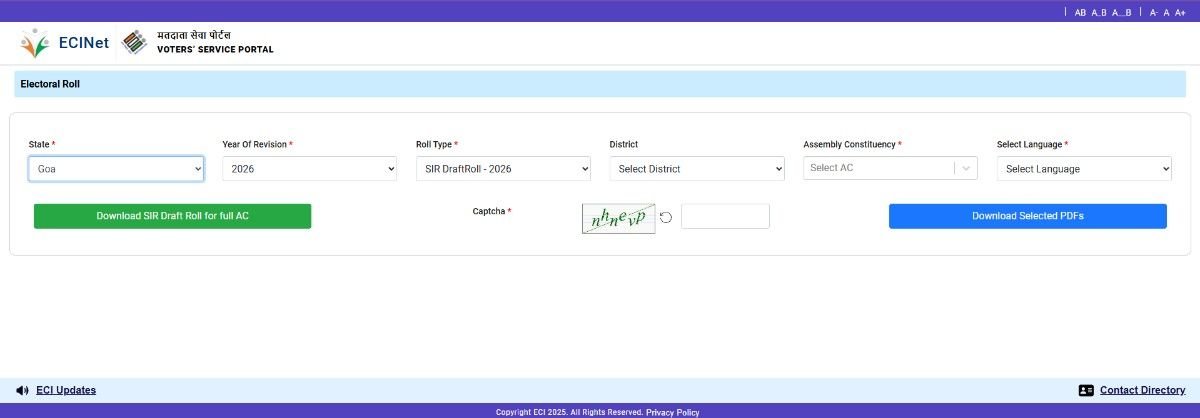
Task: Decrease font size with A- icon
Action: (1153, 13)
